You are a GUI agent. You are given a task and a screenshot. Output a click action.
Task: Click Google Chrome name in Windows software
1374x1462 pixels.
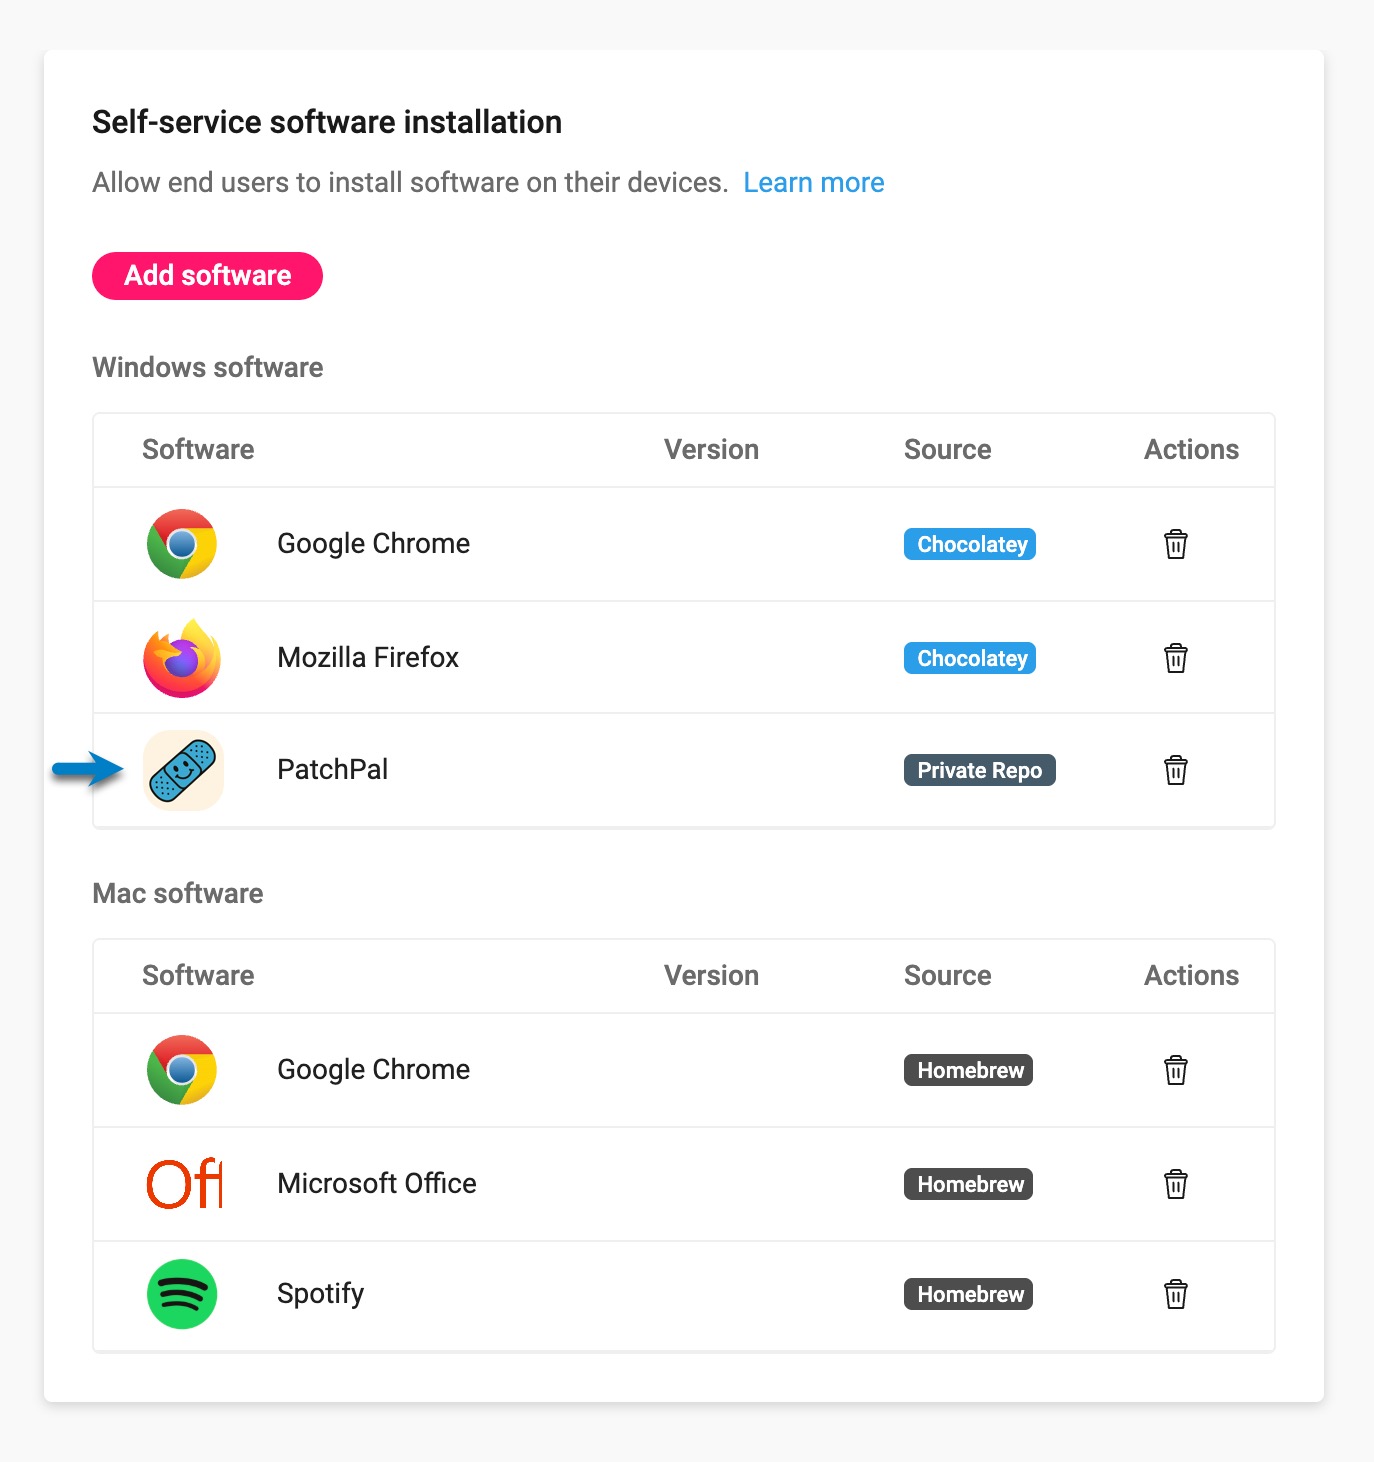click(373, 543)
